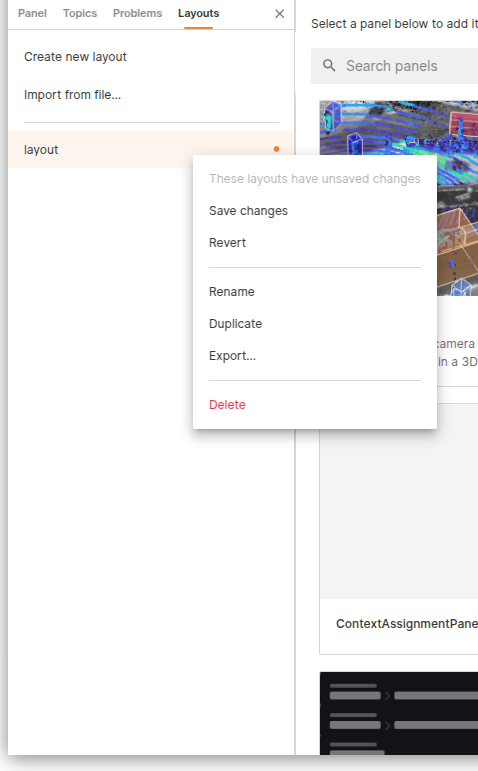This screenshot has height=771, width=478.
Task: Select the dark panel thumbnail below ContextAssignmentPanel
Action: (x=399, y=713)
